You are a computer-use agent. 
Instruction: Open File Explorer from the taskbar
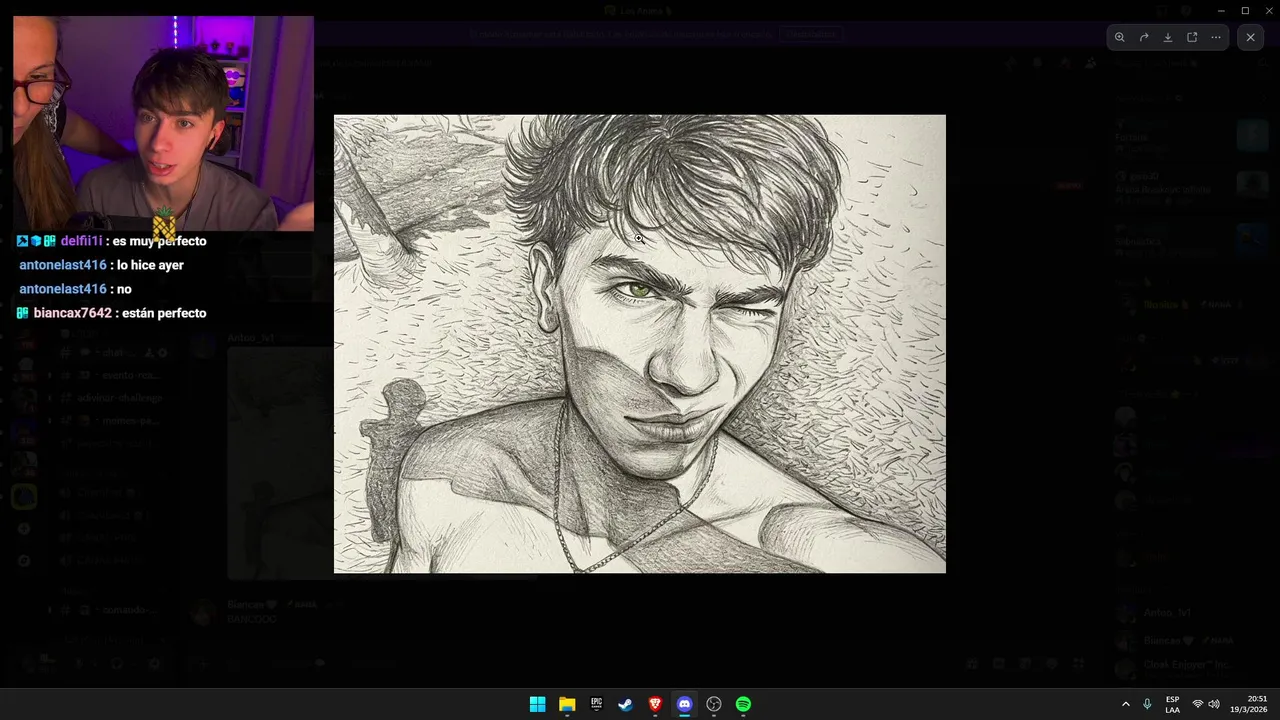pos(567,704)
